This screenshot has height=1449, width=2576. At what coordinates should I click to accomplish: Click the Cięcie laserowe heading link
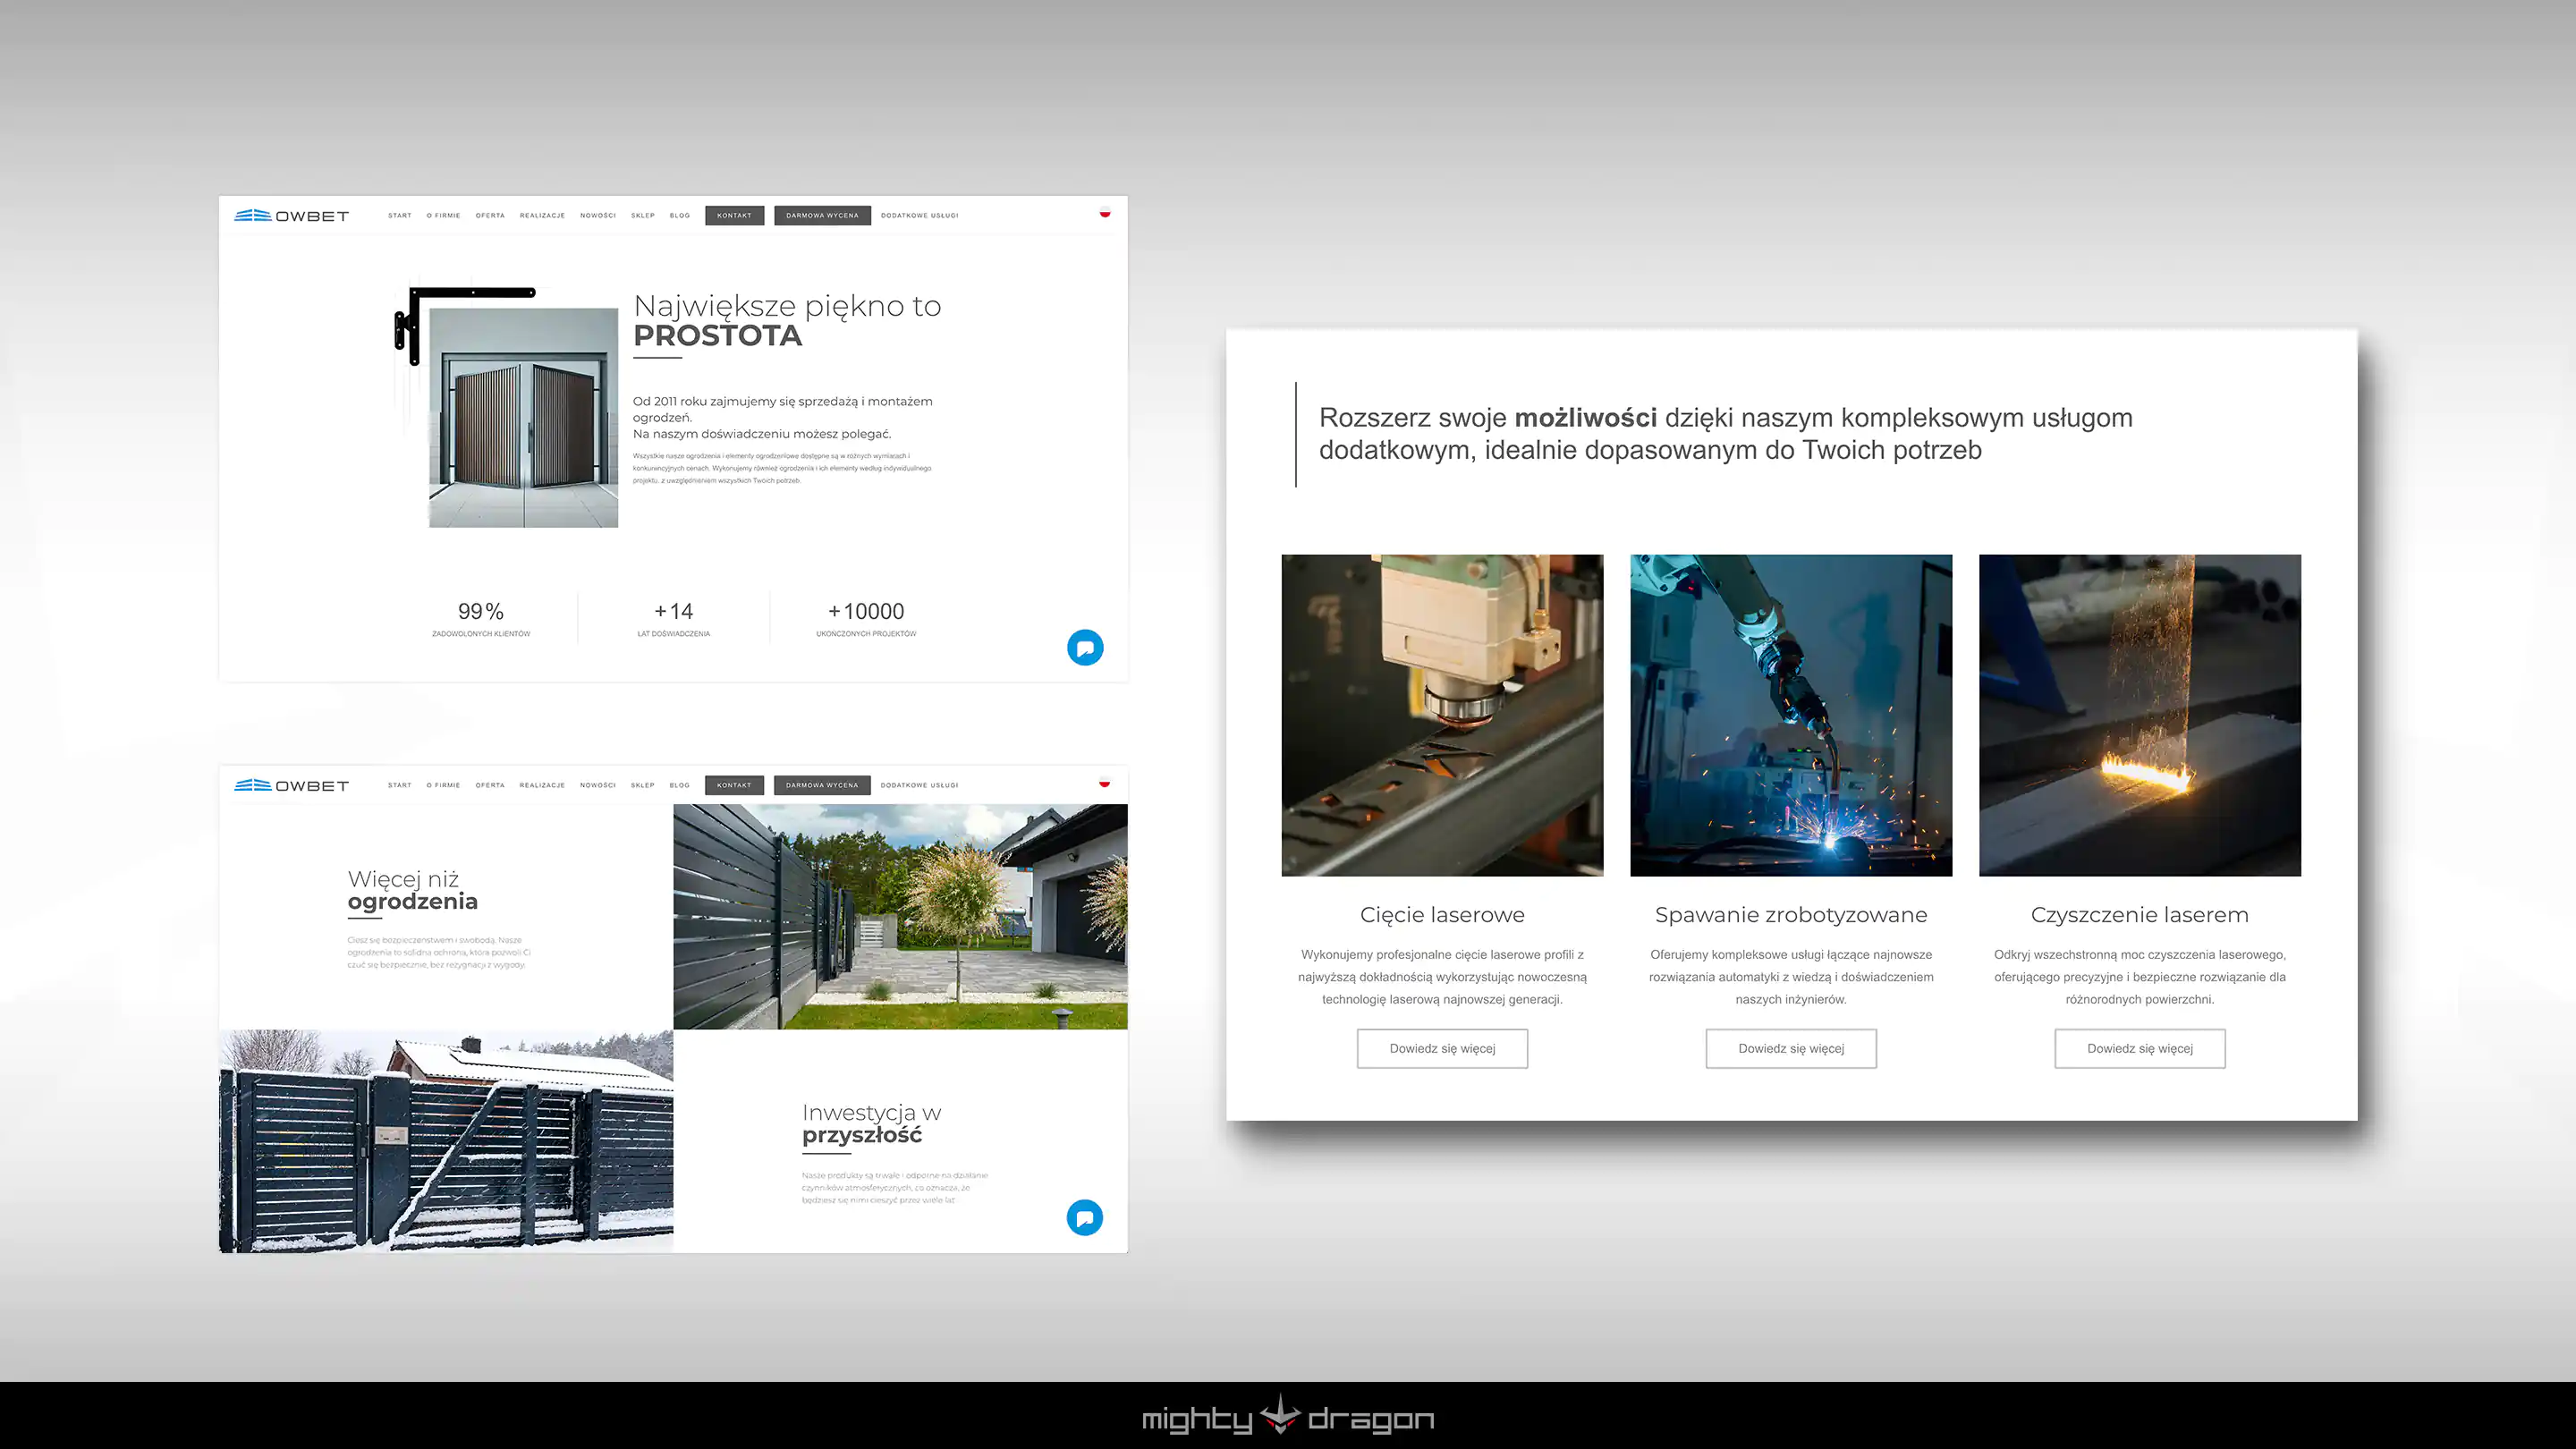1442,914
